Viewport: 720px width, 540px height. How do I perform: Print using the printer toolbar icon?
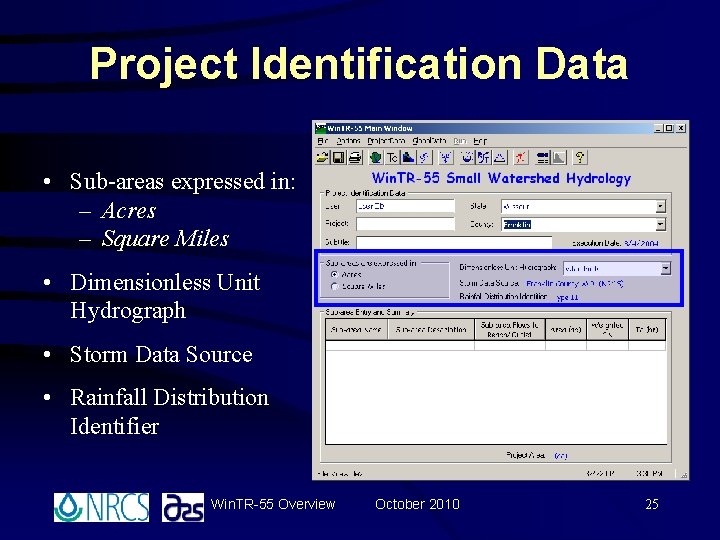click(x=354, y=158)
